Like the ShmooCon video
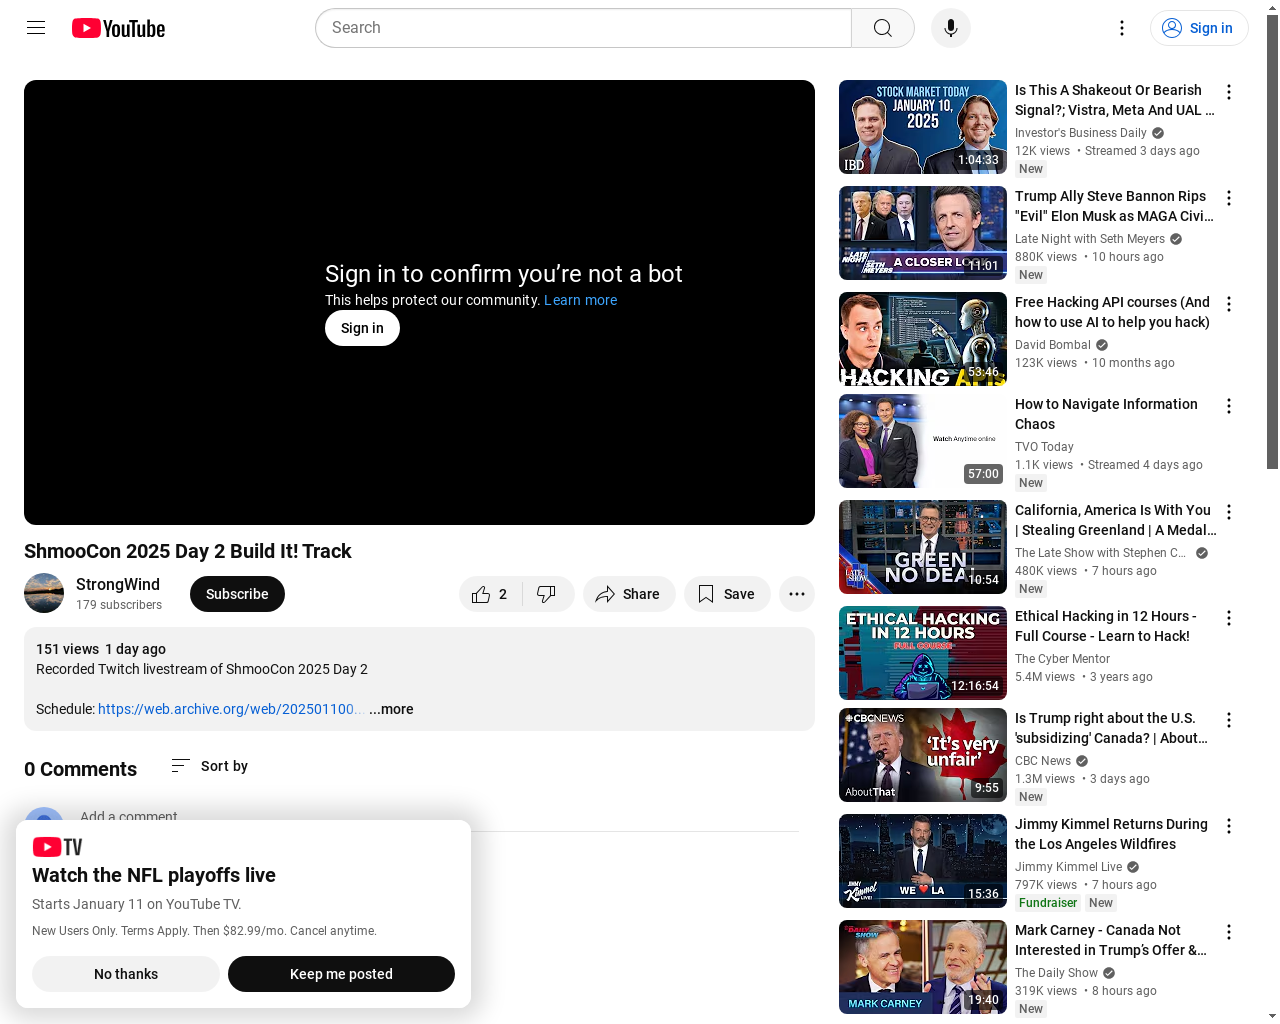 489,594
